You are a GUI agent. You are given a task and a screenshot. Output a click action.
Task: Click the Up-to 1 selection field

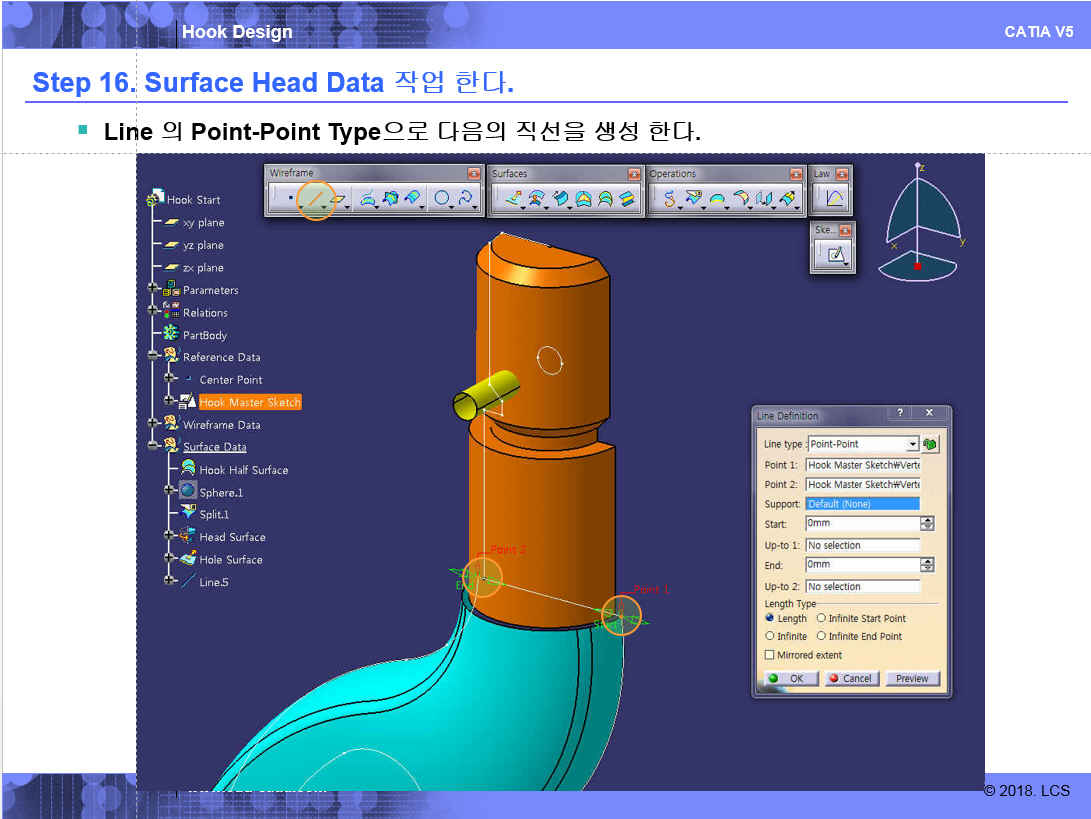click(862, 545)
